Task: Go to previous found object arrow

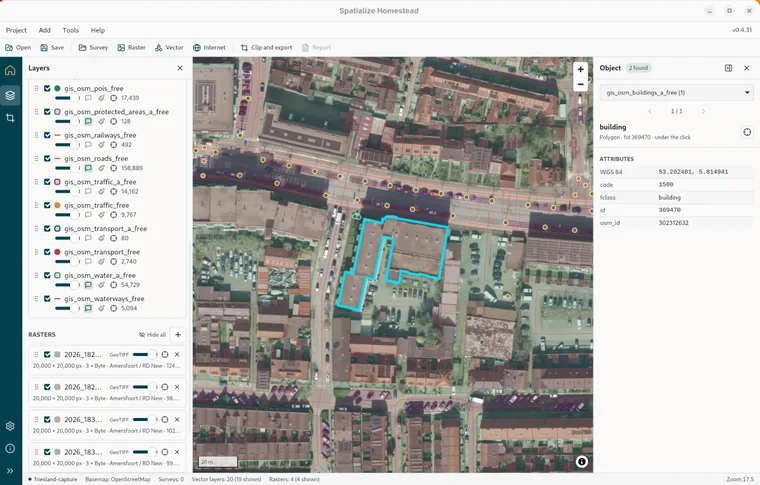Action: 650,111
